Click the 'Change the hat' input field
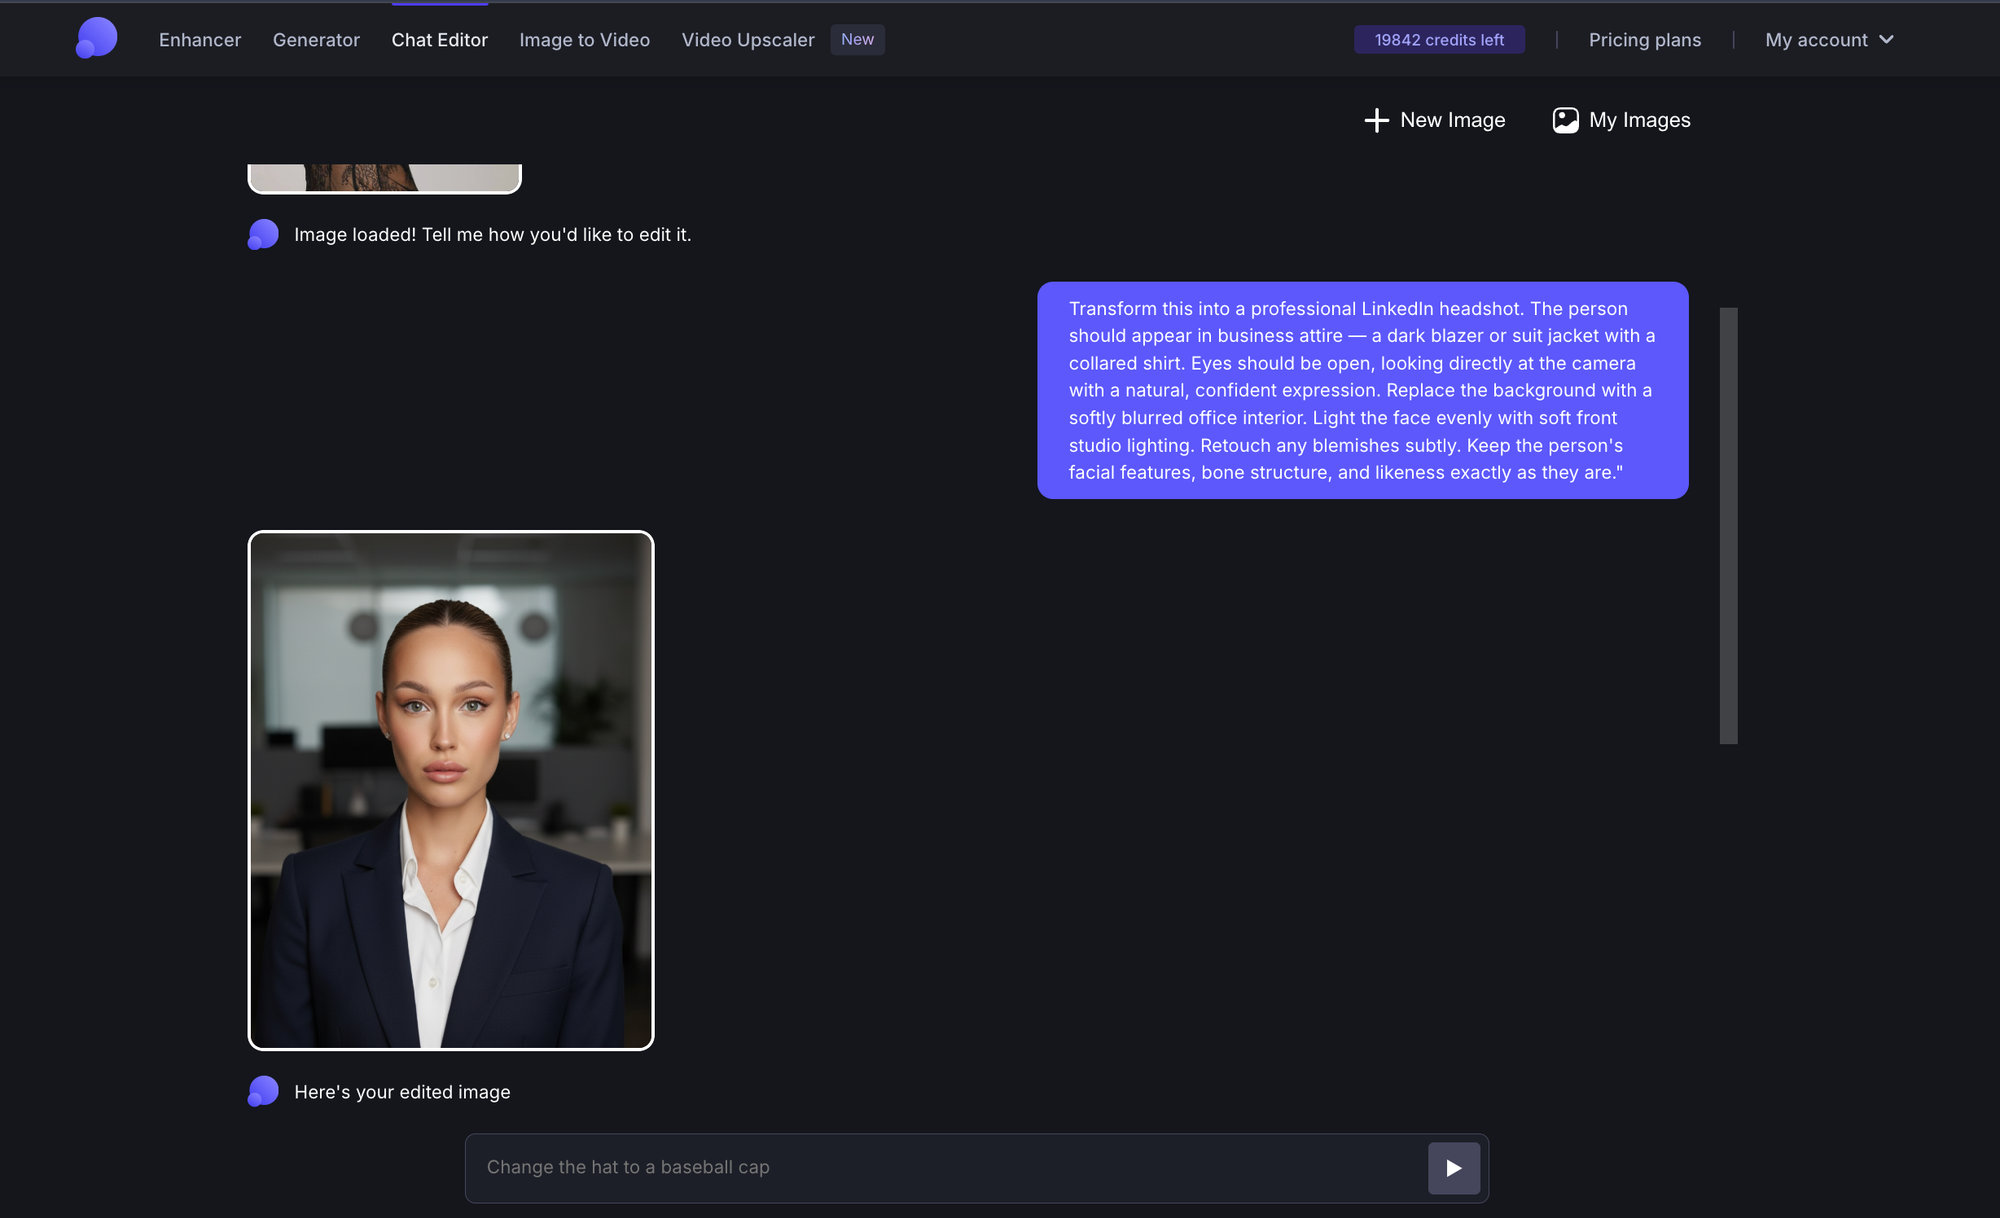The width and height of the screenshot is (2000, 1218). 900,1167
